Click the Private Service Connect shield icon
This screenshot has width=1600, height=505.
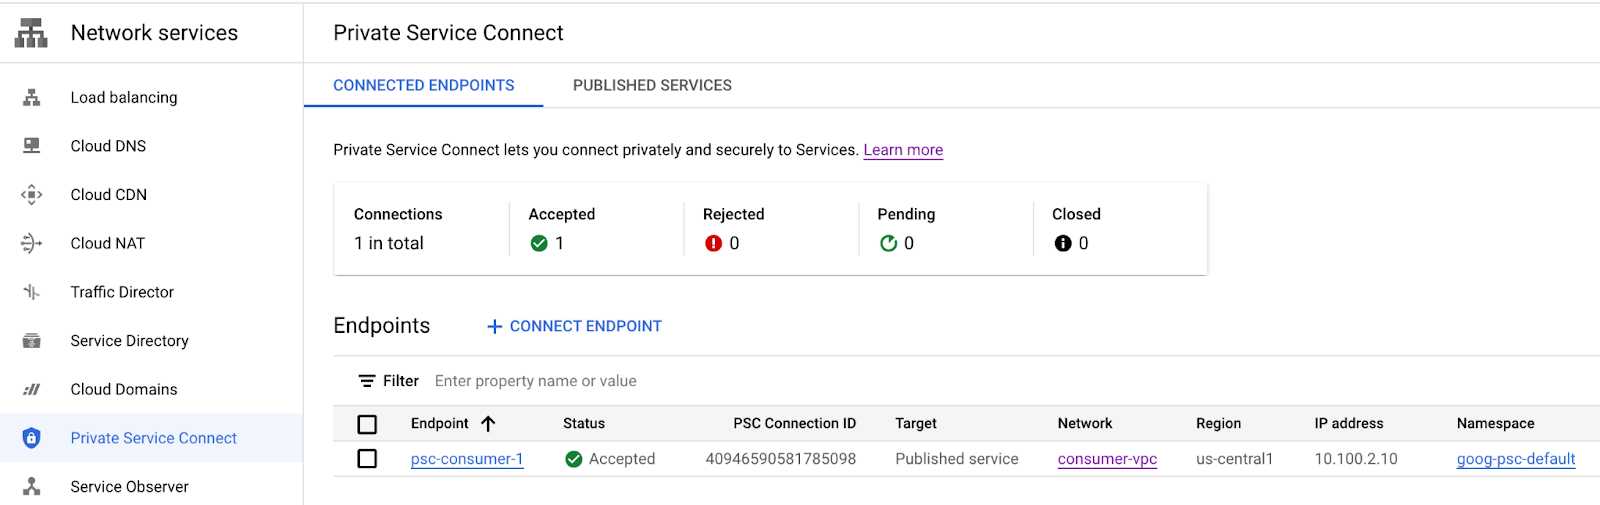[32, 438]
